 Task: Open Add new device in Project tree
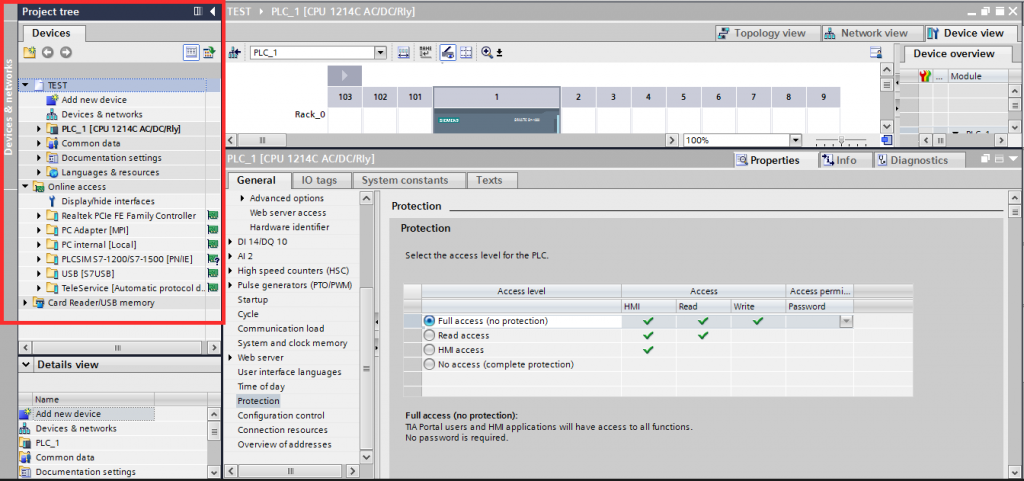point(94,100)
